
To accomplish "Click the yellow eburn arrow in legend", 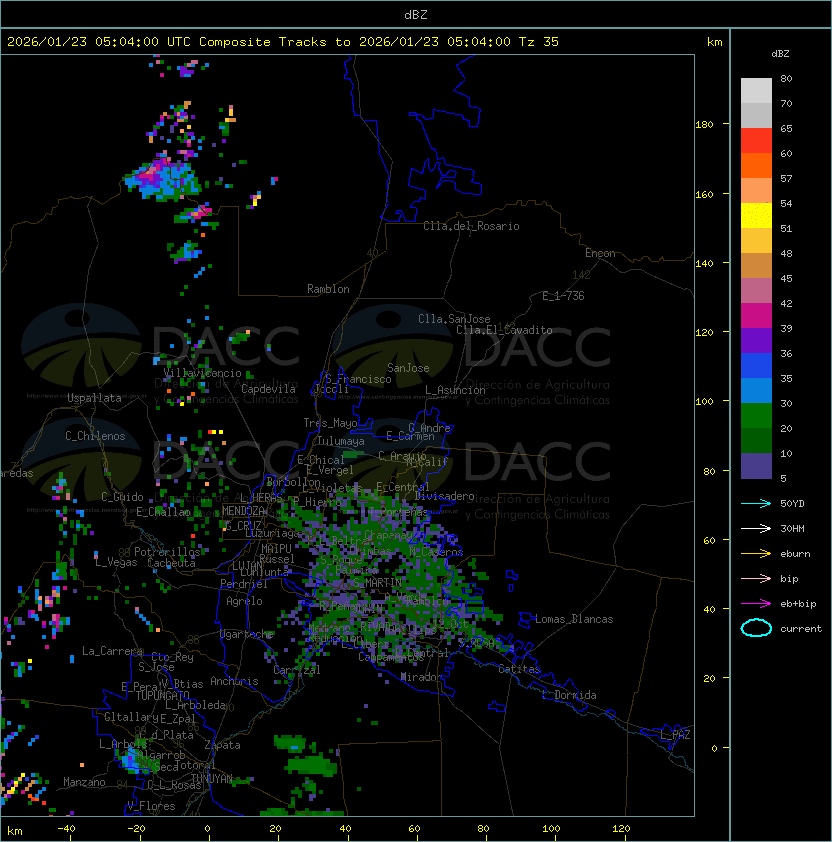I will (756, 554).
